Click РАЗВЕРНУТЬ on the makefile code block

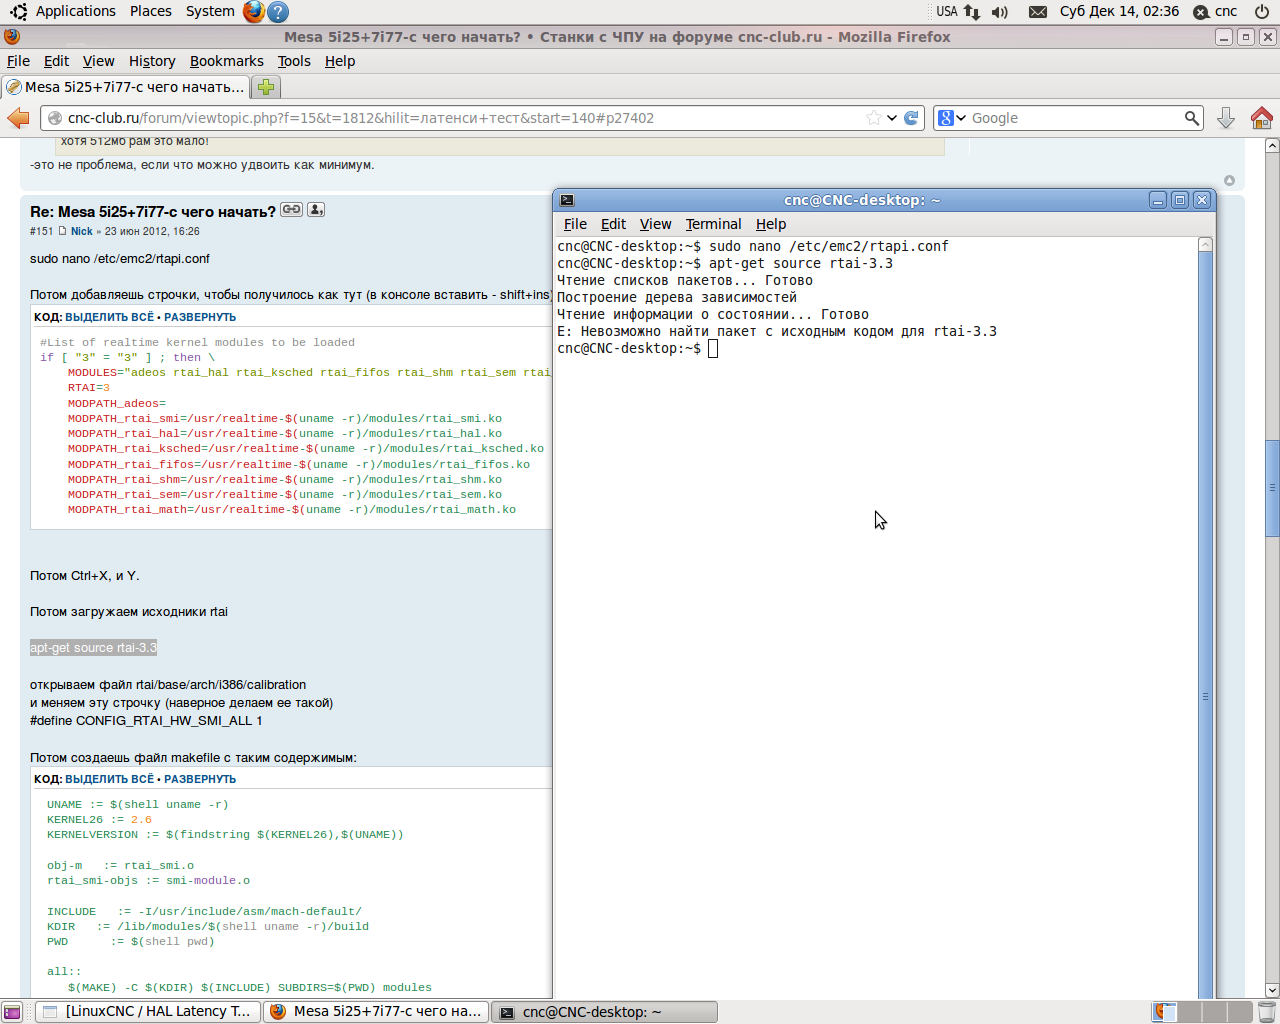(x=200, y=779)
